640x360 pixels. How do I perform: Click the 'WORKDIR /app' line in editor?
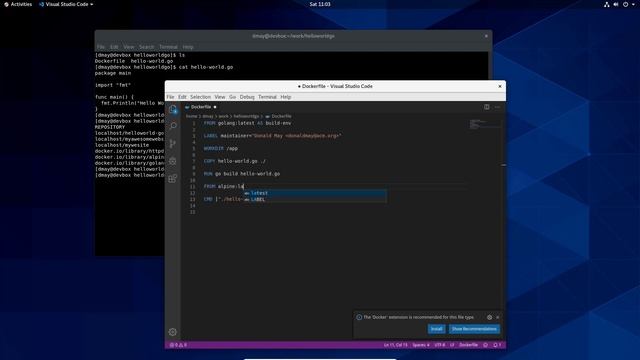220,148
